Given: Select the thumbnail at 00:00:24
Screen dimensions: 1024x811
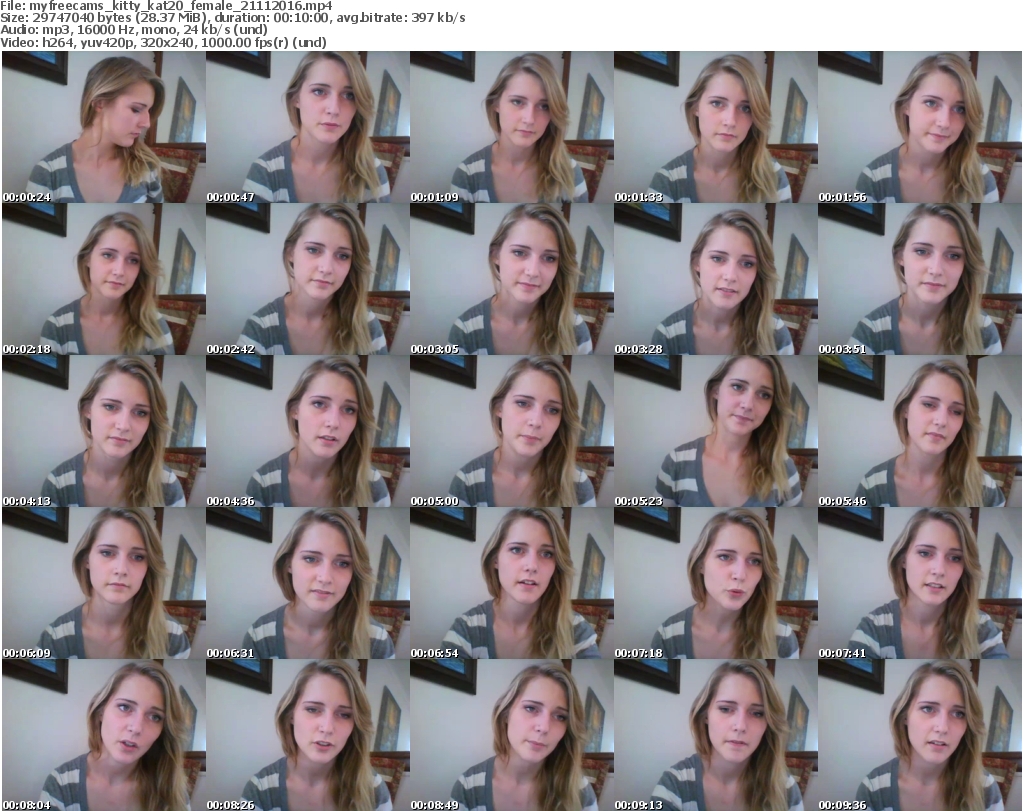Looking at the screenshot, I should pyautogui.click(x=104, y=127).
